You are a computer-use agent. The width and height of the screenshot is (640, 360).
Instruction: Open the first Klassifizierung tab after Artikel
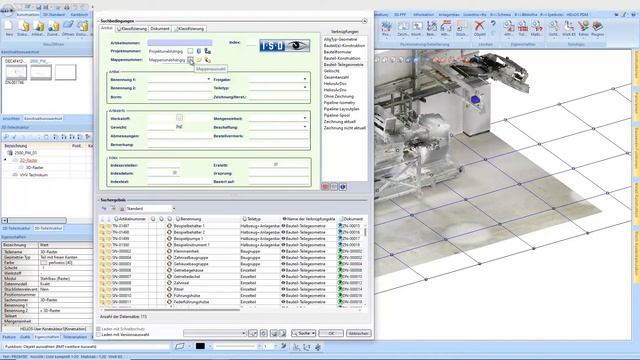click(x=132, y=29)
